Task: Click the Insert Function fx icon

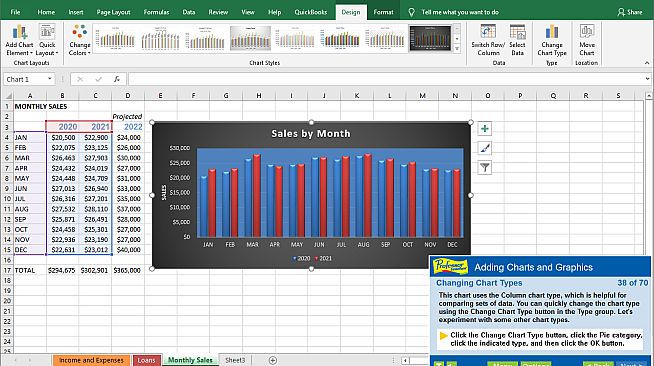Action: point(117,79)
